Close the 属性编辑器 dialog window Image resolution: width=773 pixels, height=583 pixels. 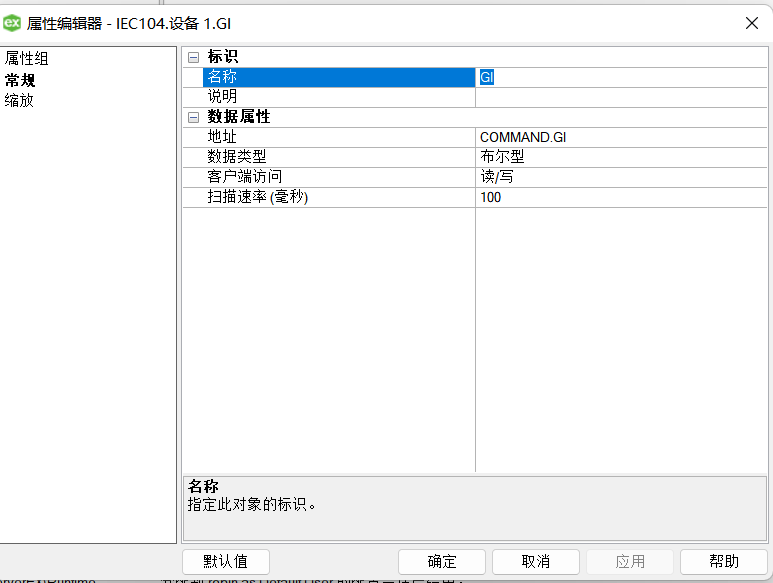click(751, 22)
